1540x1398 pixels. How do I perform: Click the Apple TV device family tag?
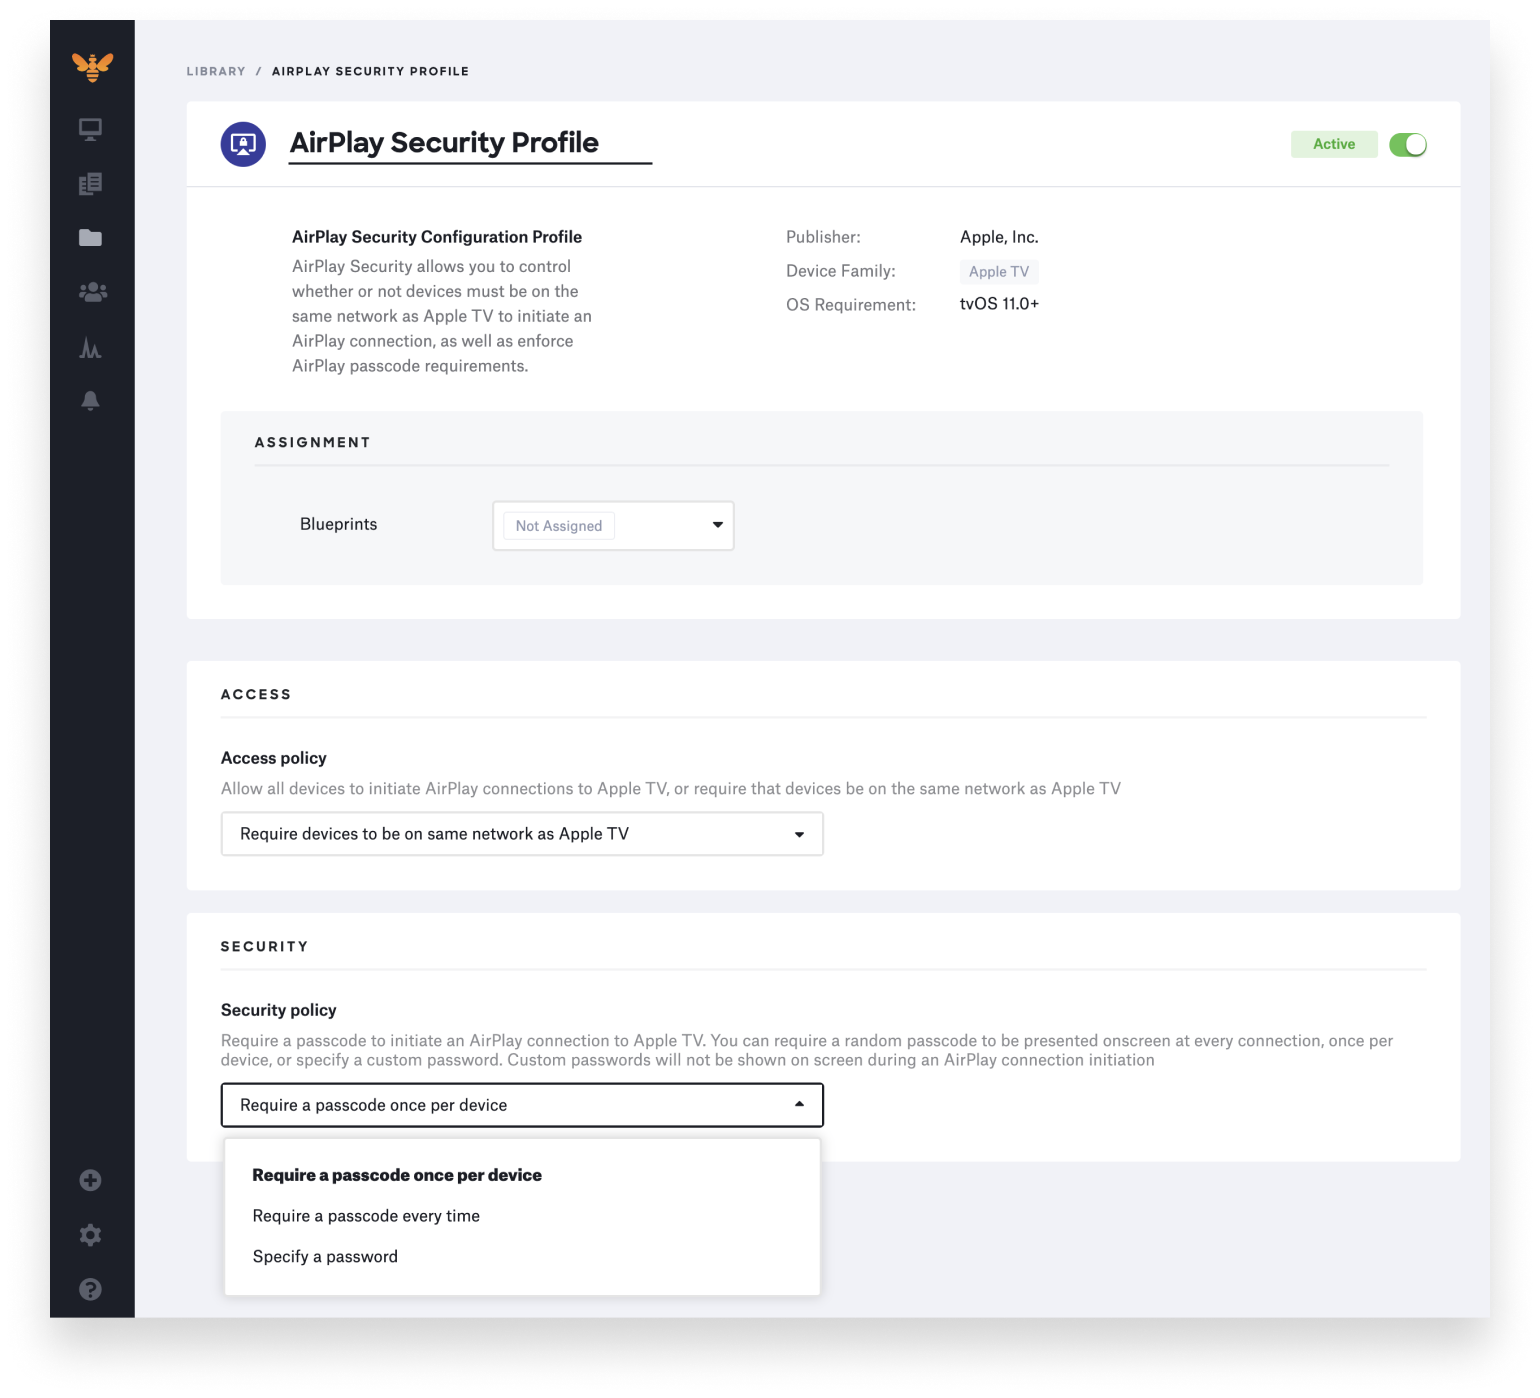(998, 271)
